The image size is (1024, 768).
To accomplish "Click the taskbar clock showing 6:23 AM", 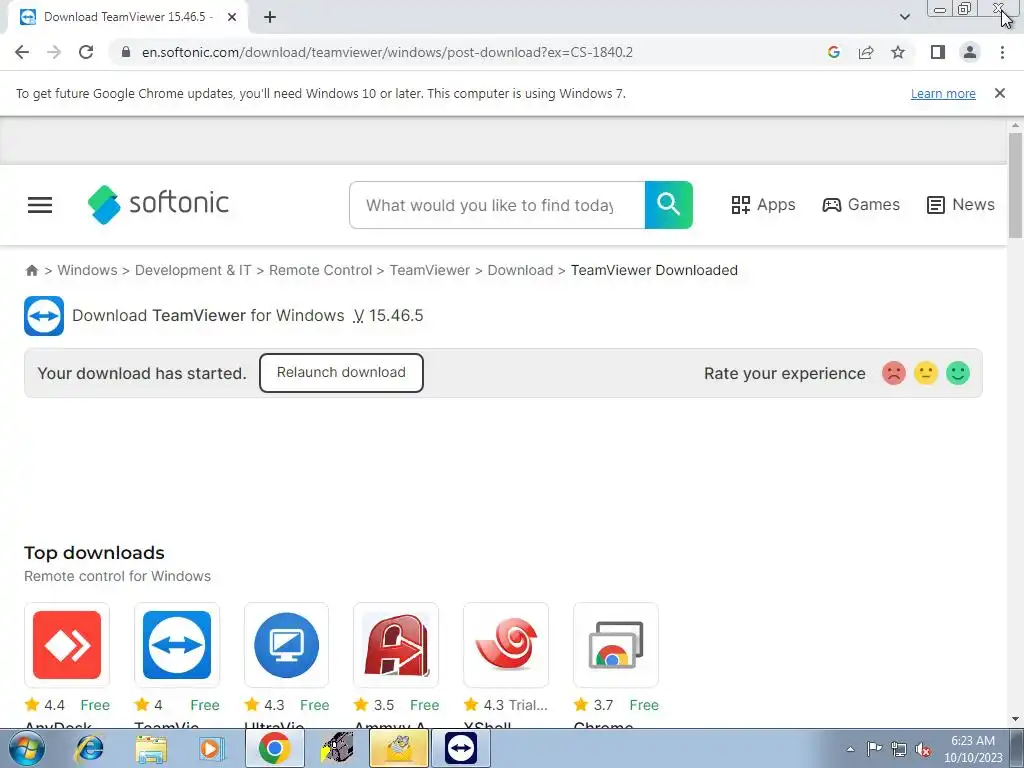I will point(973,749).
